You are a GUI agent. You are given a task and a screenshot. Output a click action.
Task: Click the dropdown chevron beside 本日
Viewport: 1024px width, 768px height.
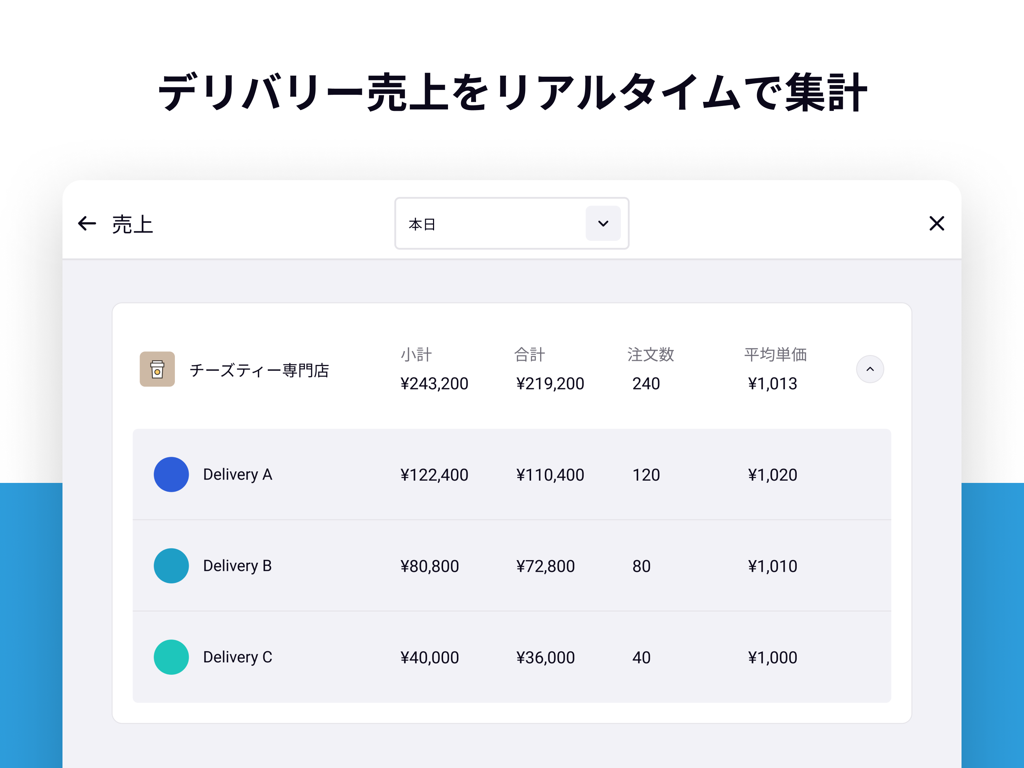click(603, 223)
